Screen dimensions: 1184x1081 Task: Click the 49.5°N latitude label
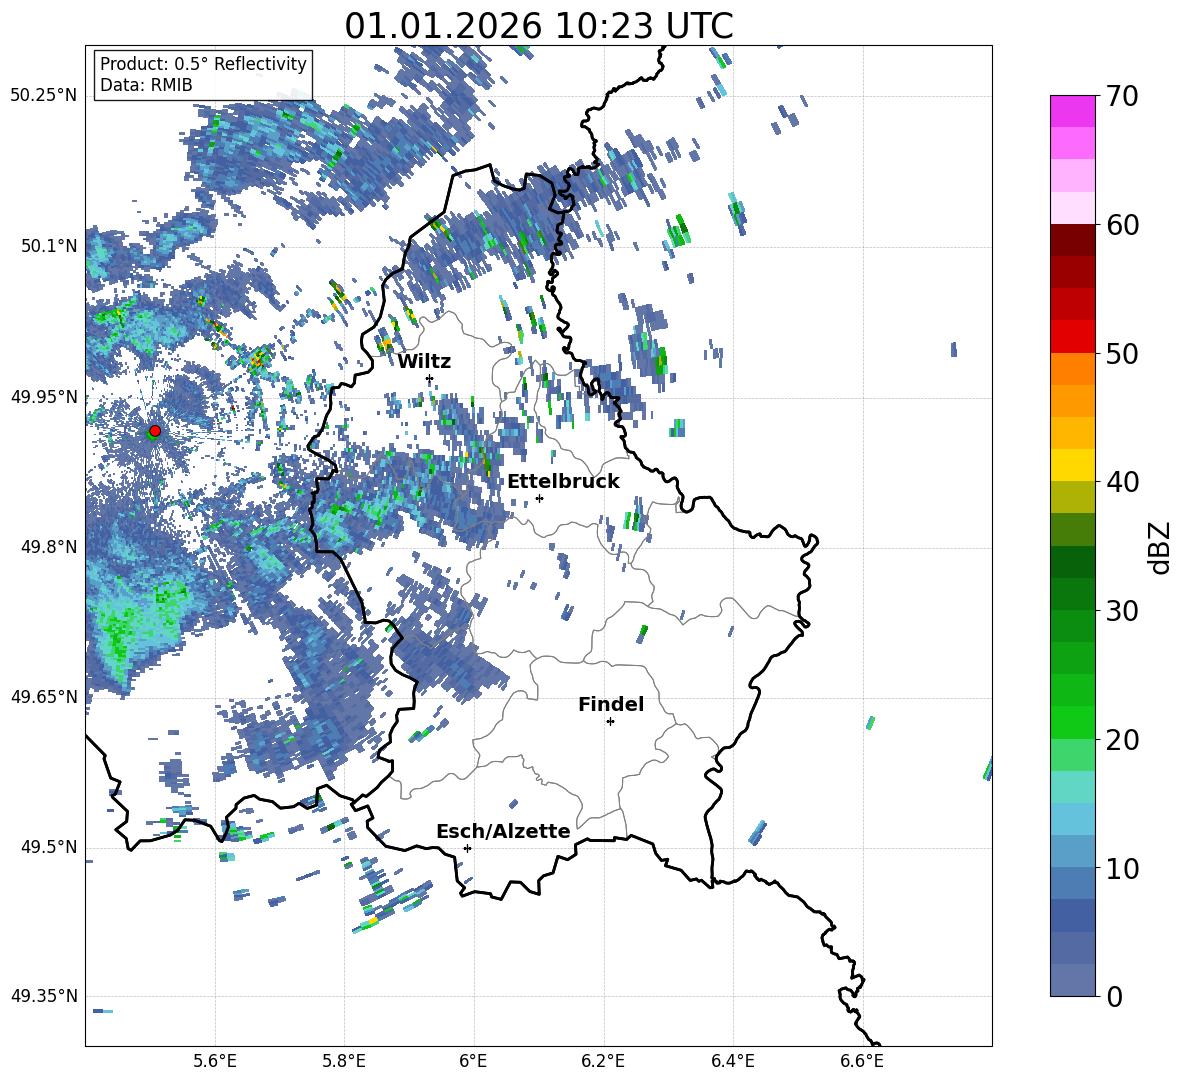(x=49, y=847)
